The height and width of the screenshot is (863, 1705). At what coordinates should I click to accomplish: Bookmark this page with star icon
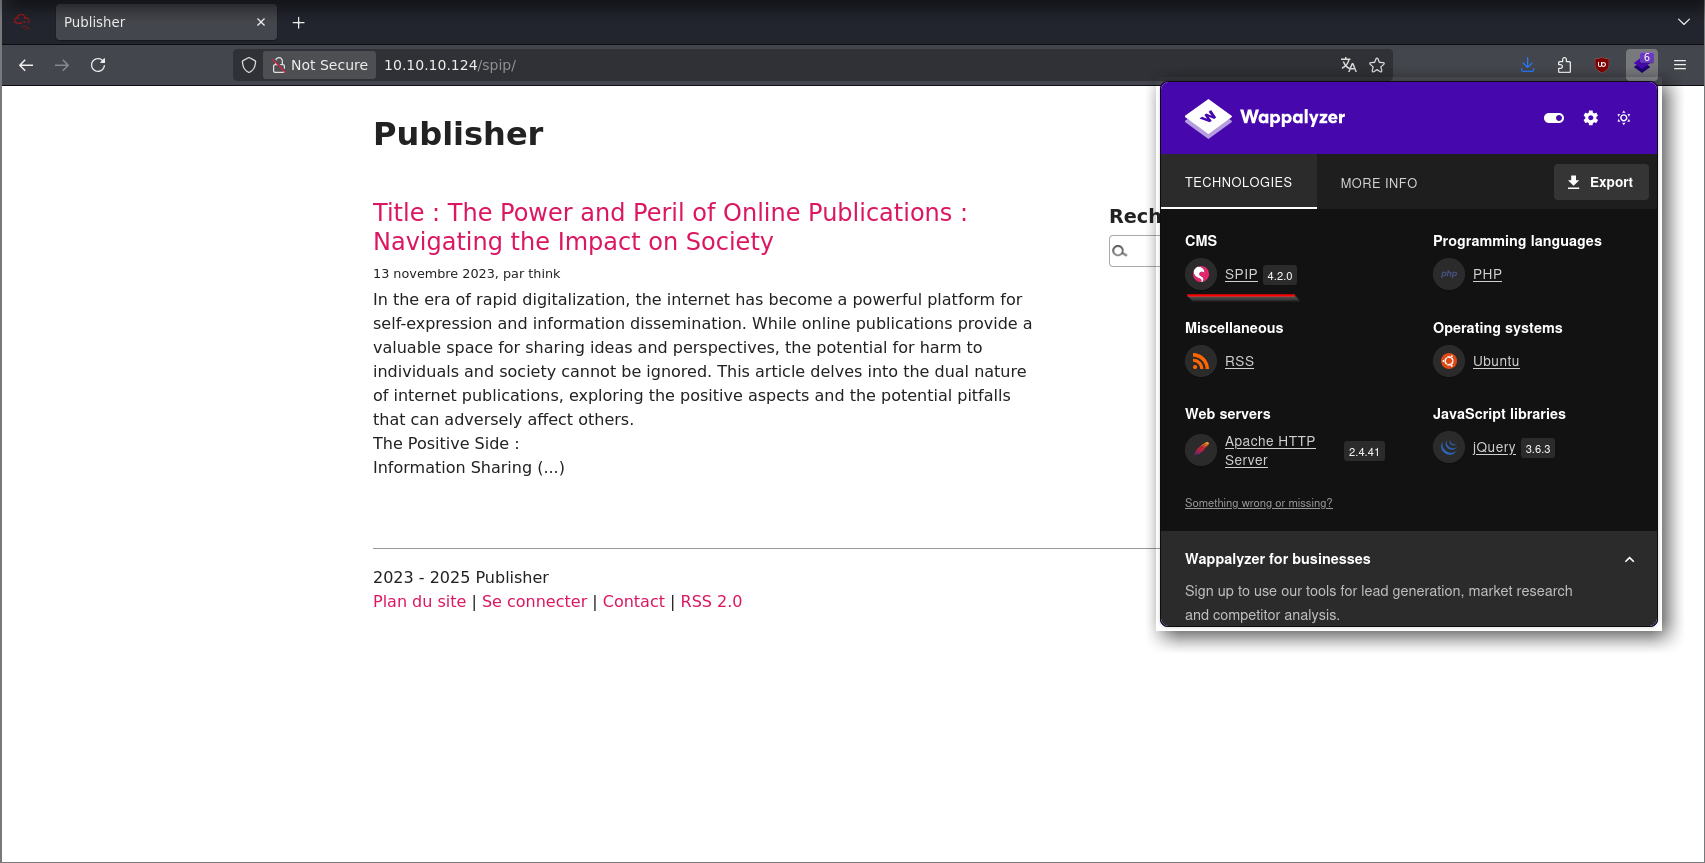pos(1377,65)
